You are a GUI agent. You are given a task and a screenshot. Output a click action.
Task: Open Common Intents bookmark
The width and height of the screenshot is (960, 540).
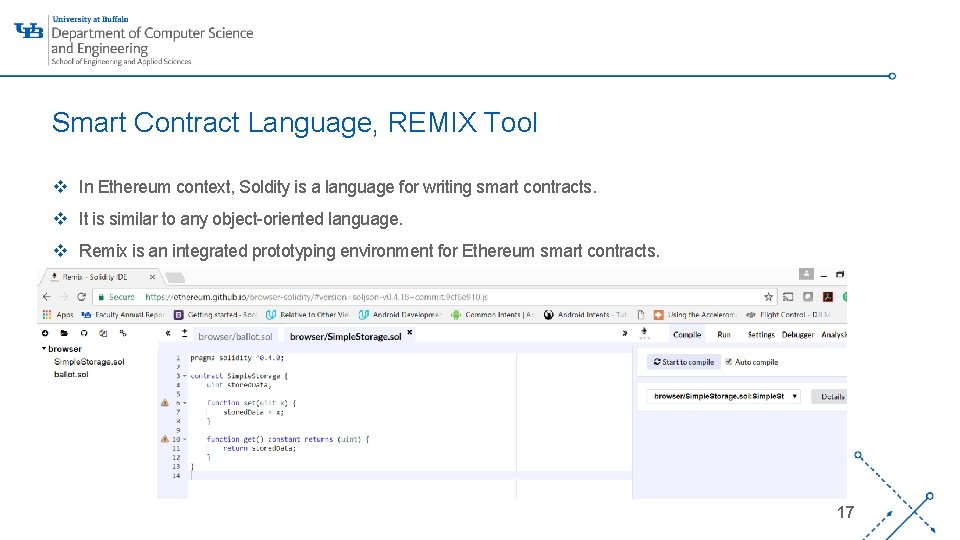click(x=492, y=315)
